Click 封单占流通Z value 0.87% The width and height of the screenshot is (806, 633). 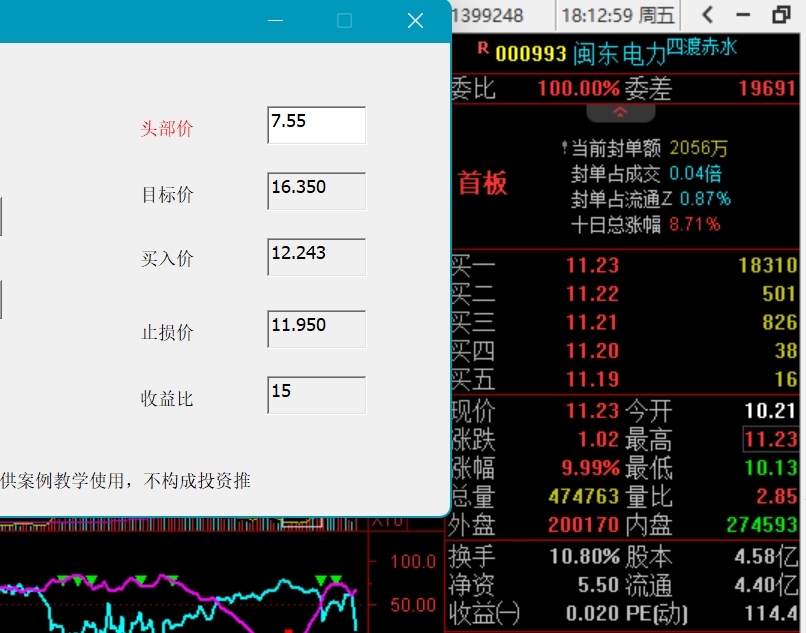pyautogui.click(x=705, y=198)
